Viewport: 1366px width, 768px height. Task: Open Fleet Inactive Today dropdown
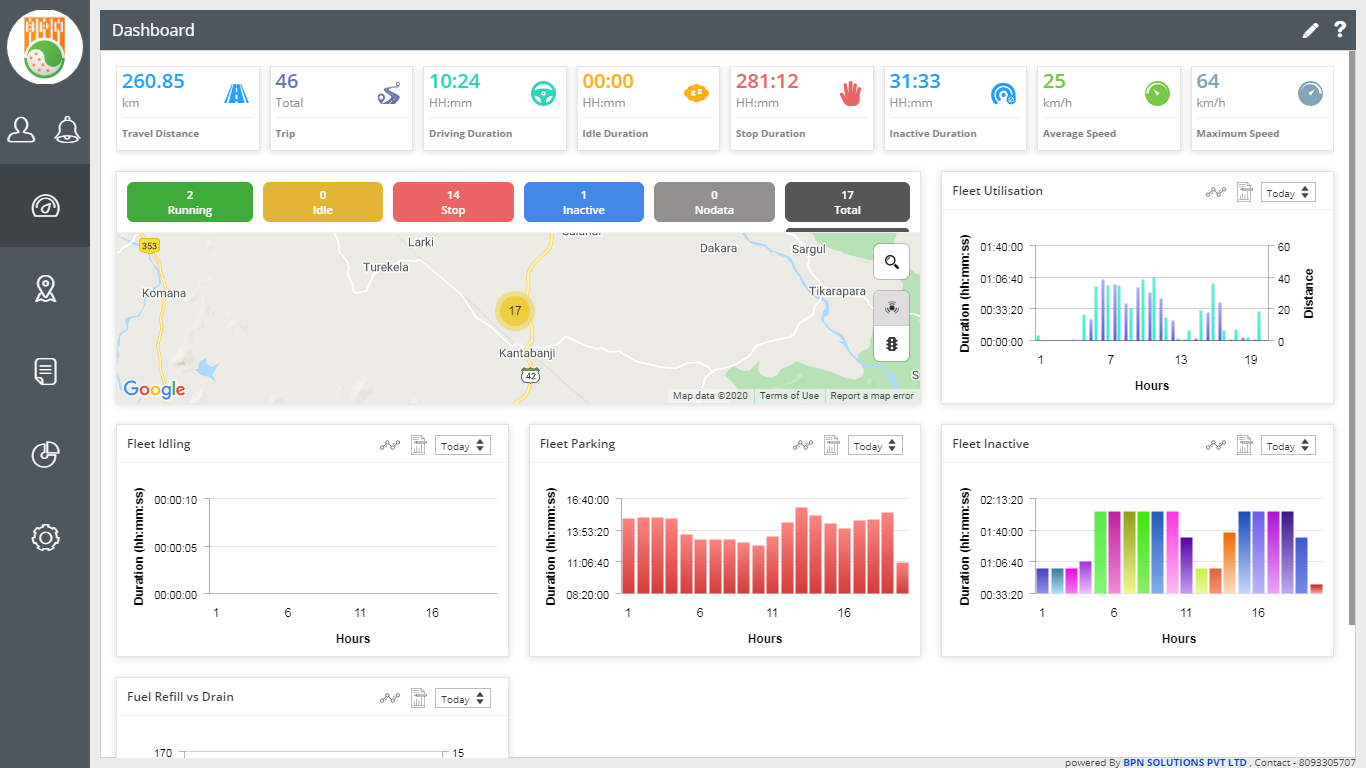coord(1289,446)
